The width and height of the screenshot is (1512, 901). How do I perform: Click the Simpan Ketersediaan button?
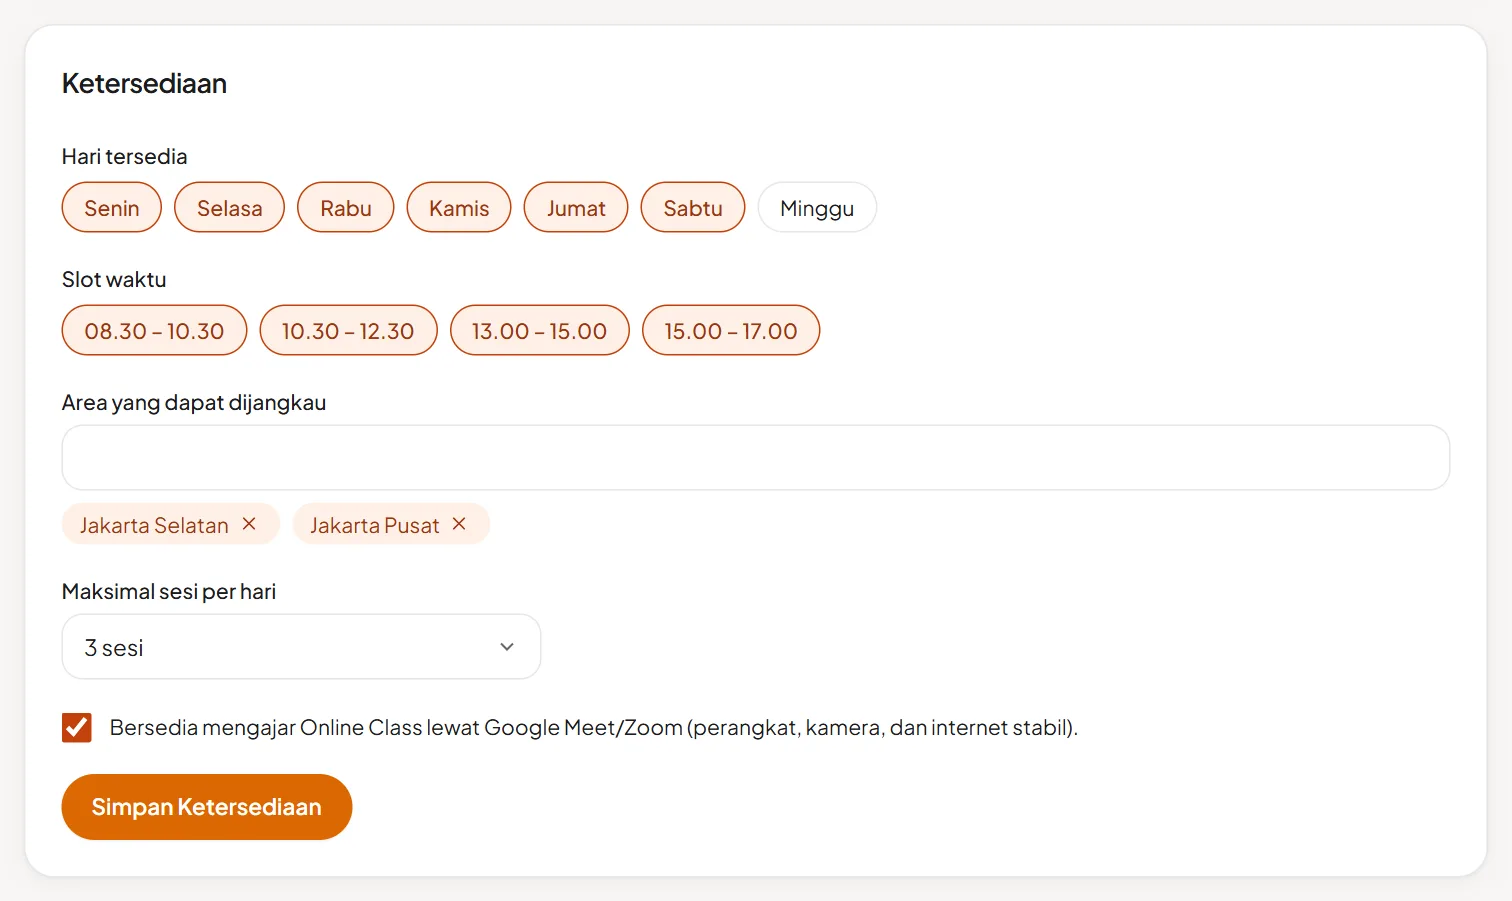click(x=207, y=807)
